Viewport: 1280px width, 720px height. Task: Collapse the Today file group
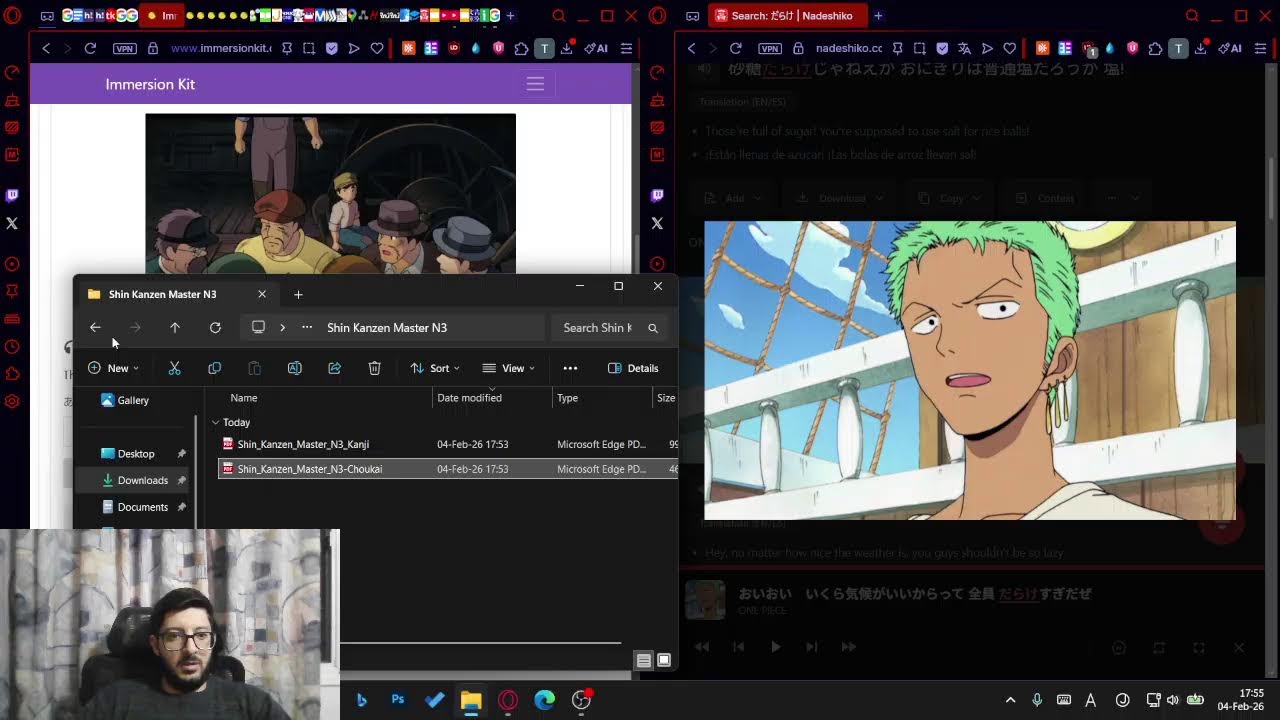pos(215,422)
